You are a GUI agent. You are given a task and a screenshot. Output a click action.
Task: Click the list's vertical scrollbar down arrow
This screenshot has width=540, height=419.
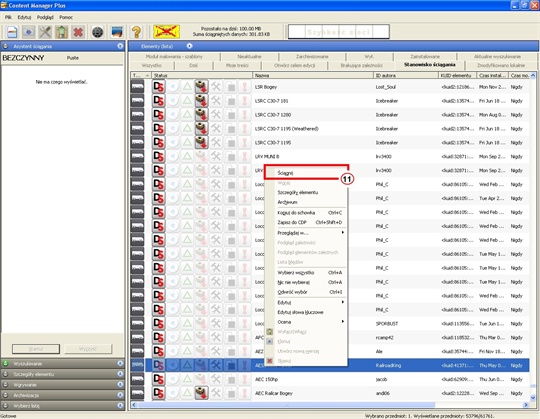click(x=533, y=397)
